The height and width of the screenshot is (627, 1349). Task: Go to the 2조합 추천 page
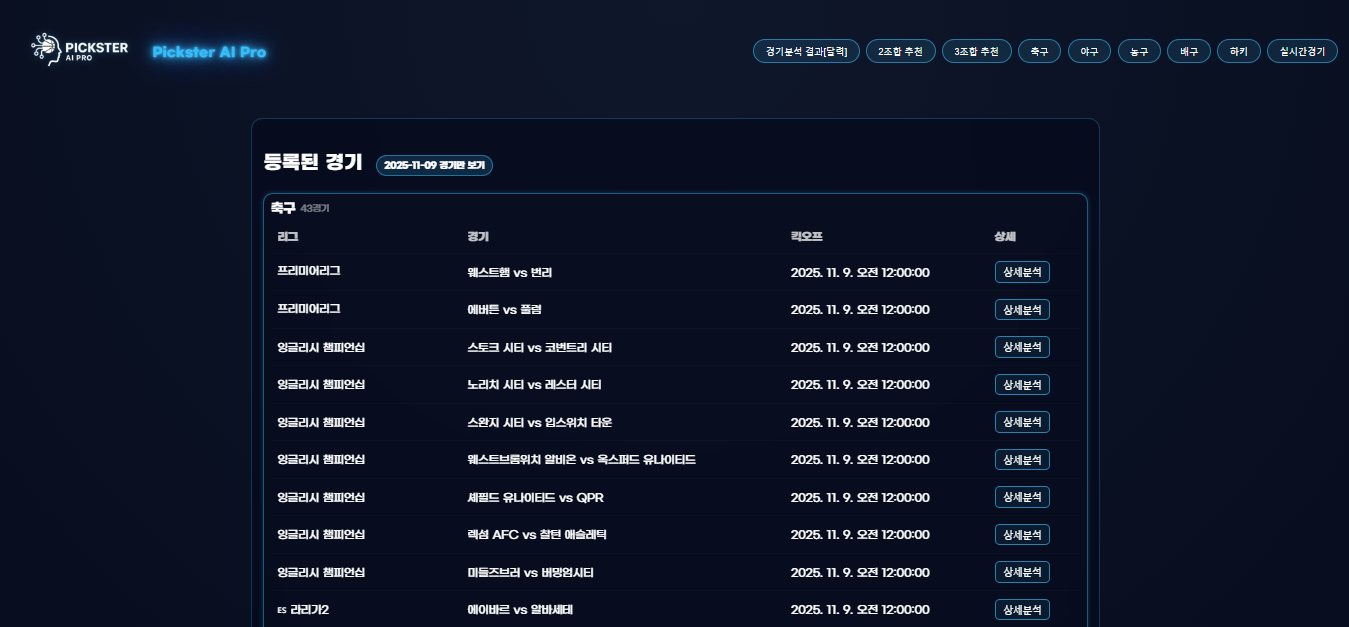pyautogui.click(x=900, y=51)
